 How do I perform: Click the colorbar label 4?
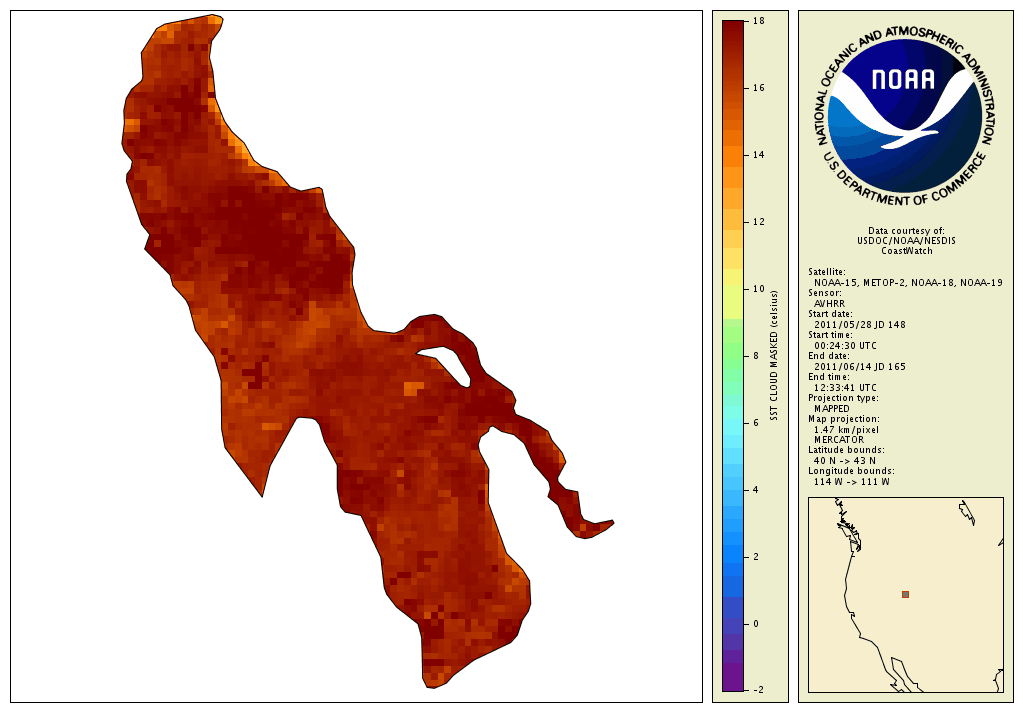(x=756, y=490)
